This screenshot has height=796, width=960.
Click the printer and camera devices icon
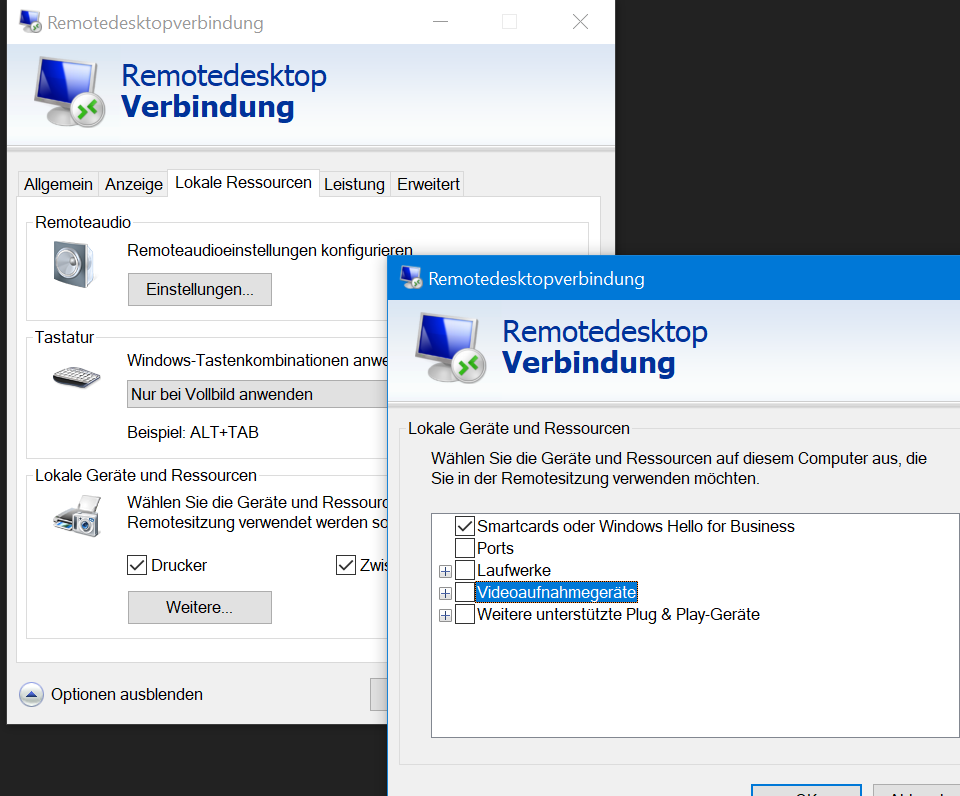77,516
